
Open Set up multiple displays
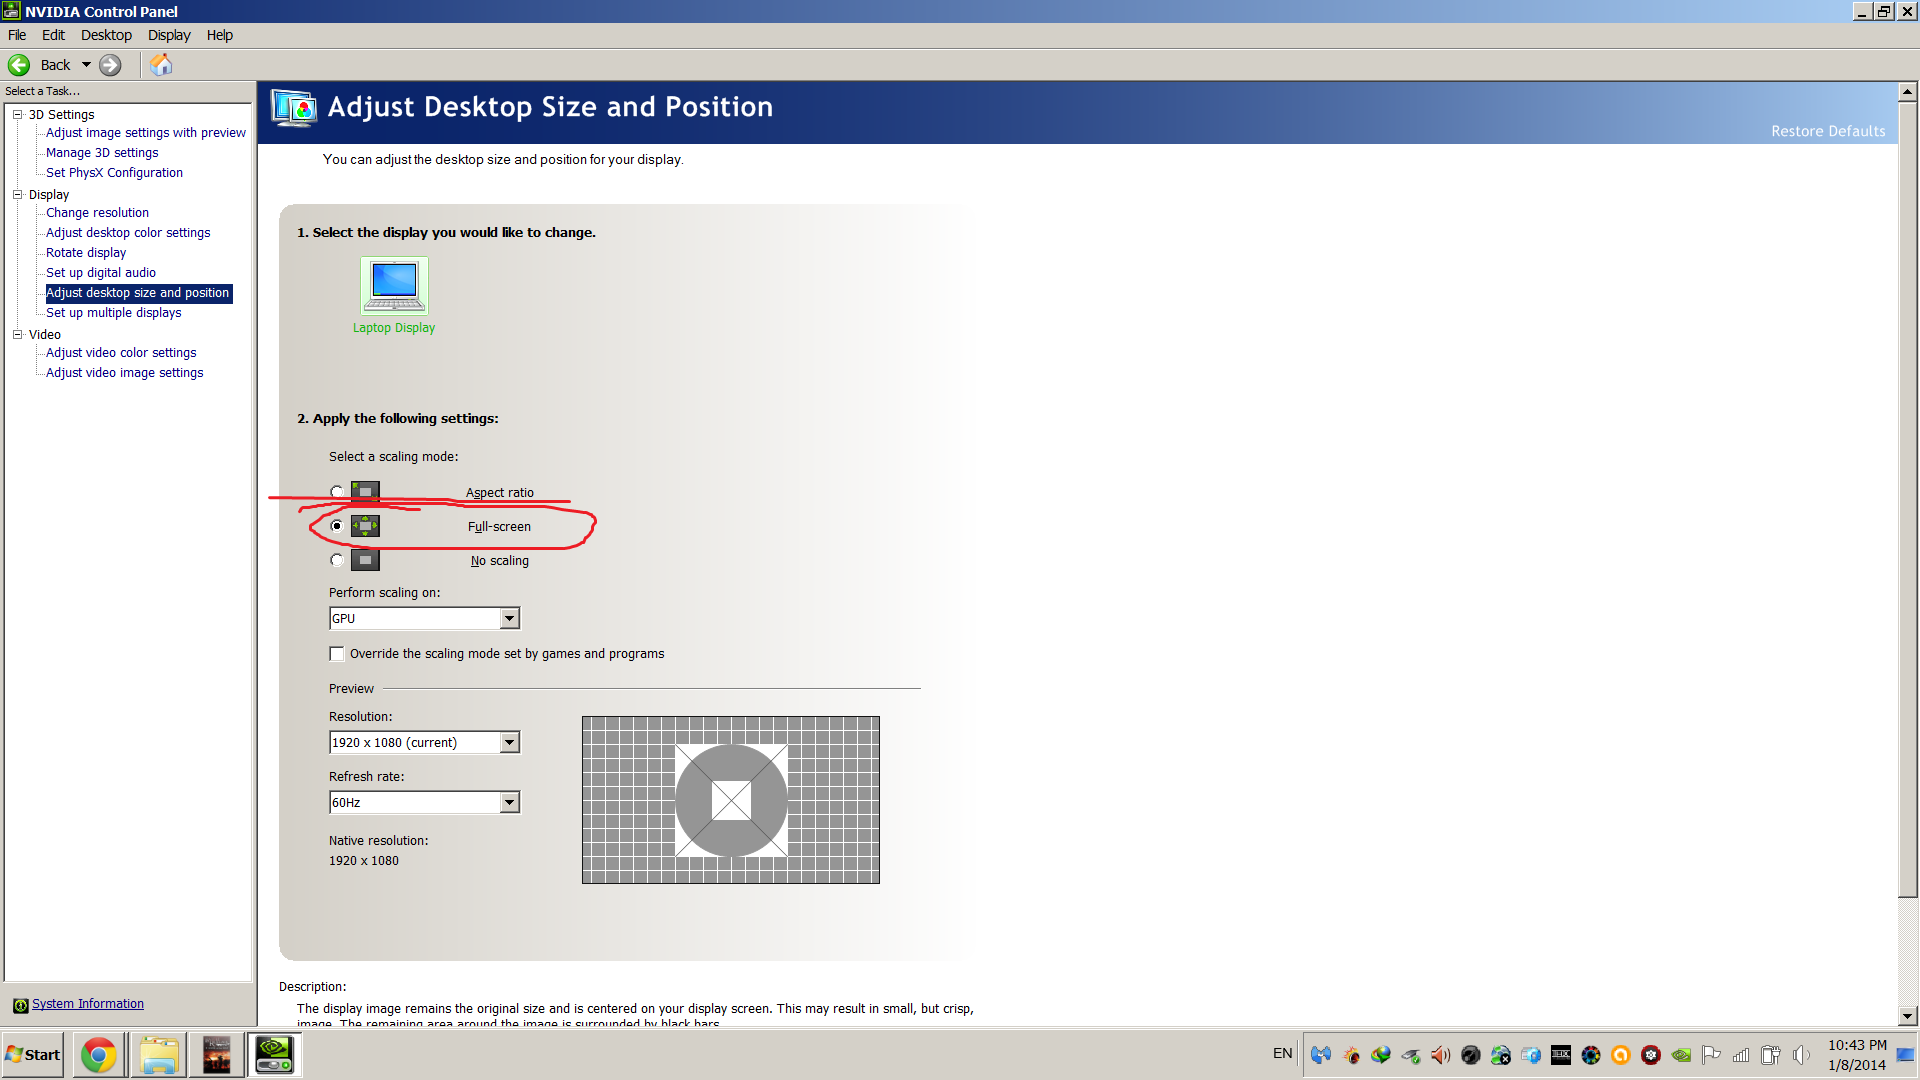pos(114,313)
